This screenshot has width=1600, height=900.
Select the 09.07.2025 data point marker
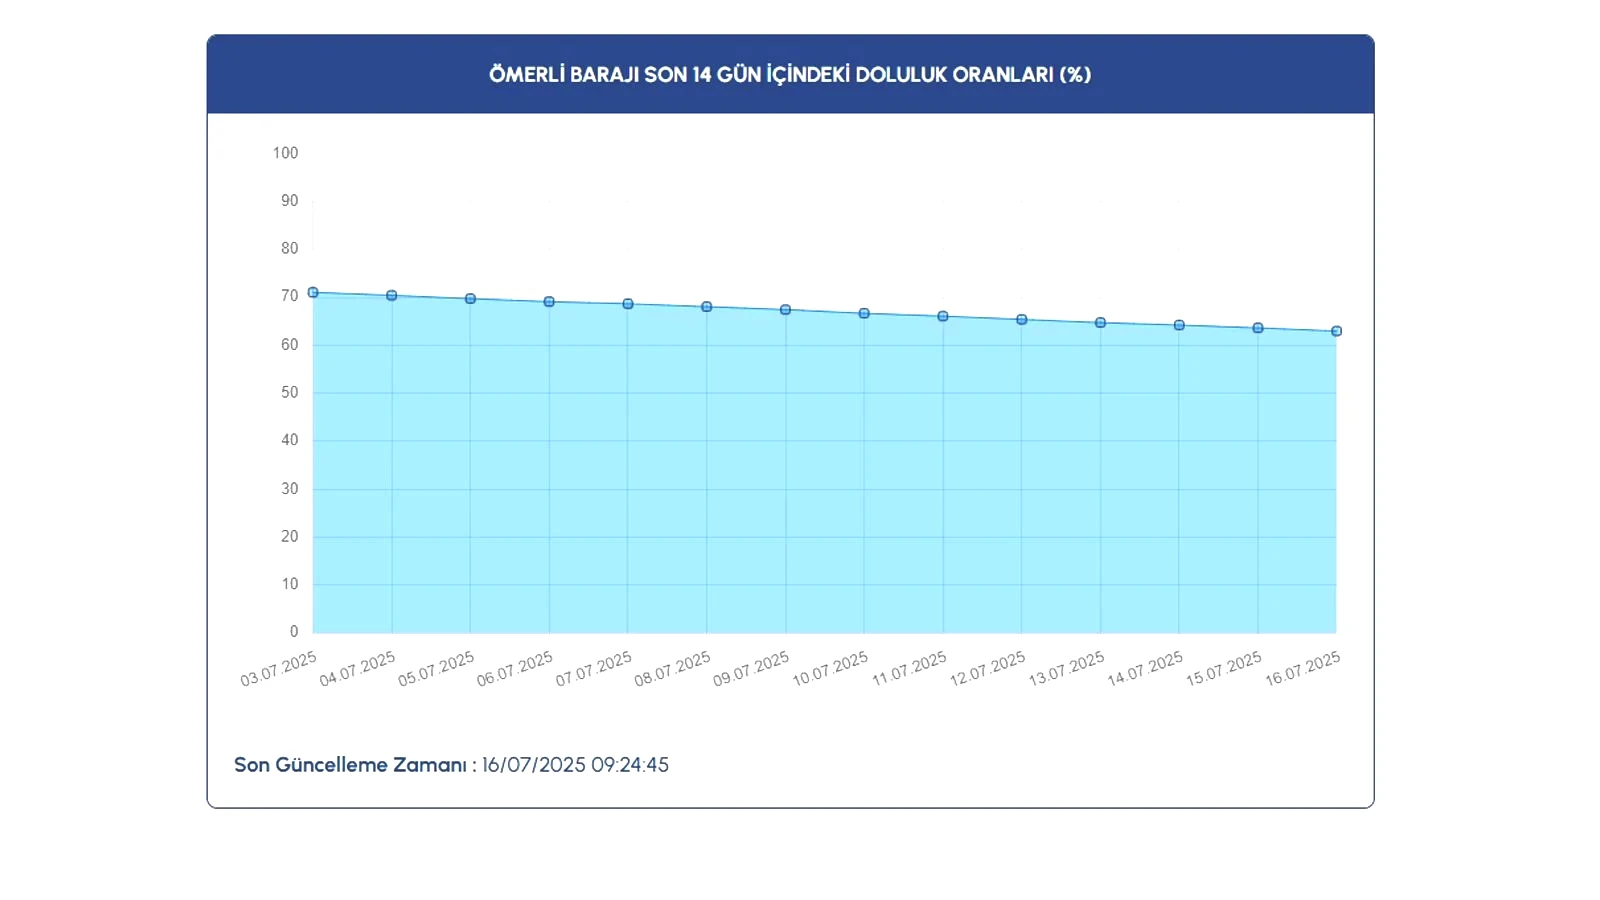[x=786, y=310]
